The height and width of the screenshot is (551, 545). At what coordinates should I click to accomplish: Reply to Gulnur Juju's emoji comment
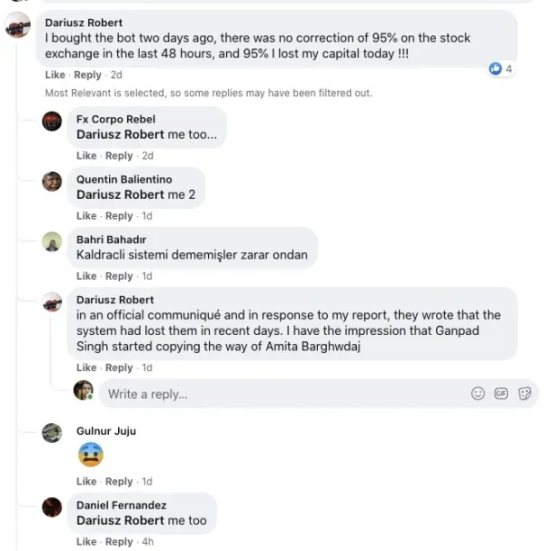coord(119,481)
